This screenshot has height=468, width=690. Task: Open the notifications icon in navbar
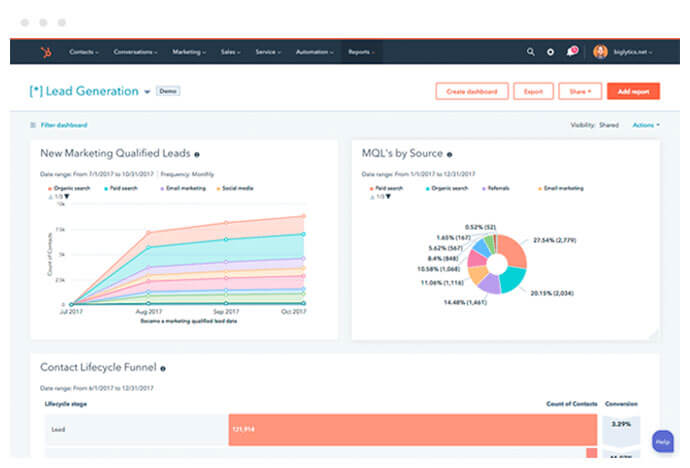[x=571, y=52]
